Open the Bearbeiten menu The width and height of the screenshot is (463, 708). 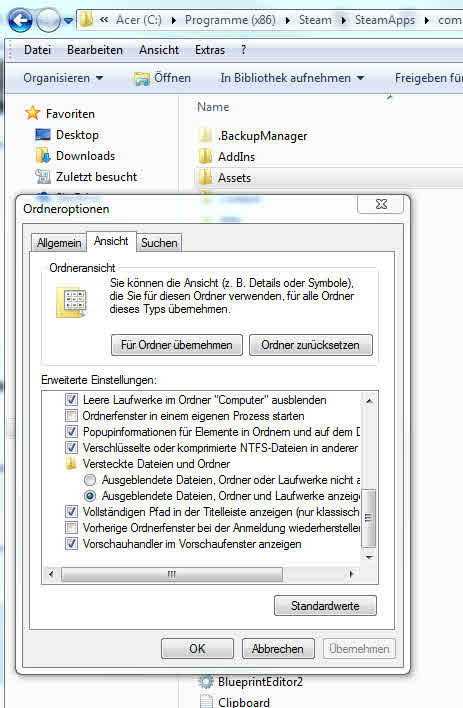95,50
